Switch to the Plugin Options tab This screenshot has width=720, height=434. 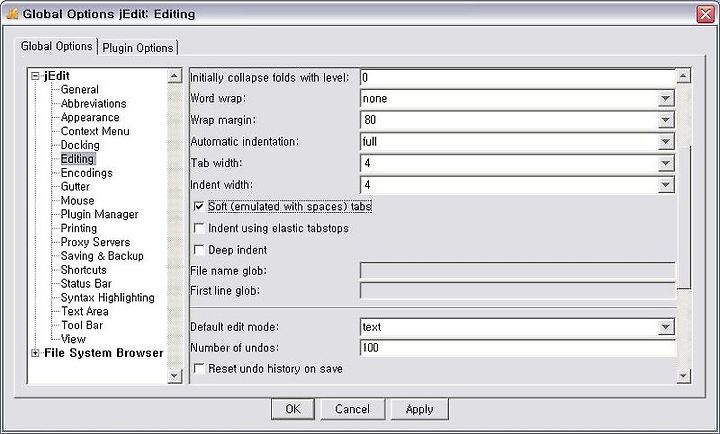[137, 47]
